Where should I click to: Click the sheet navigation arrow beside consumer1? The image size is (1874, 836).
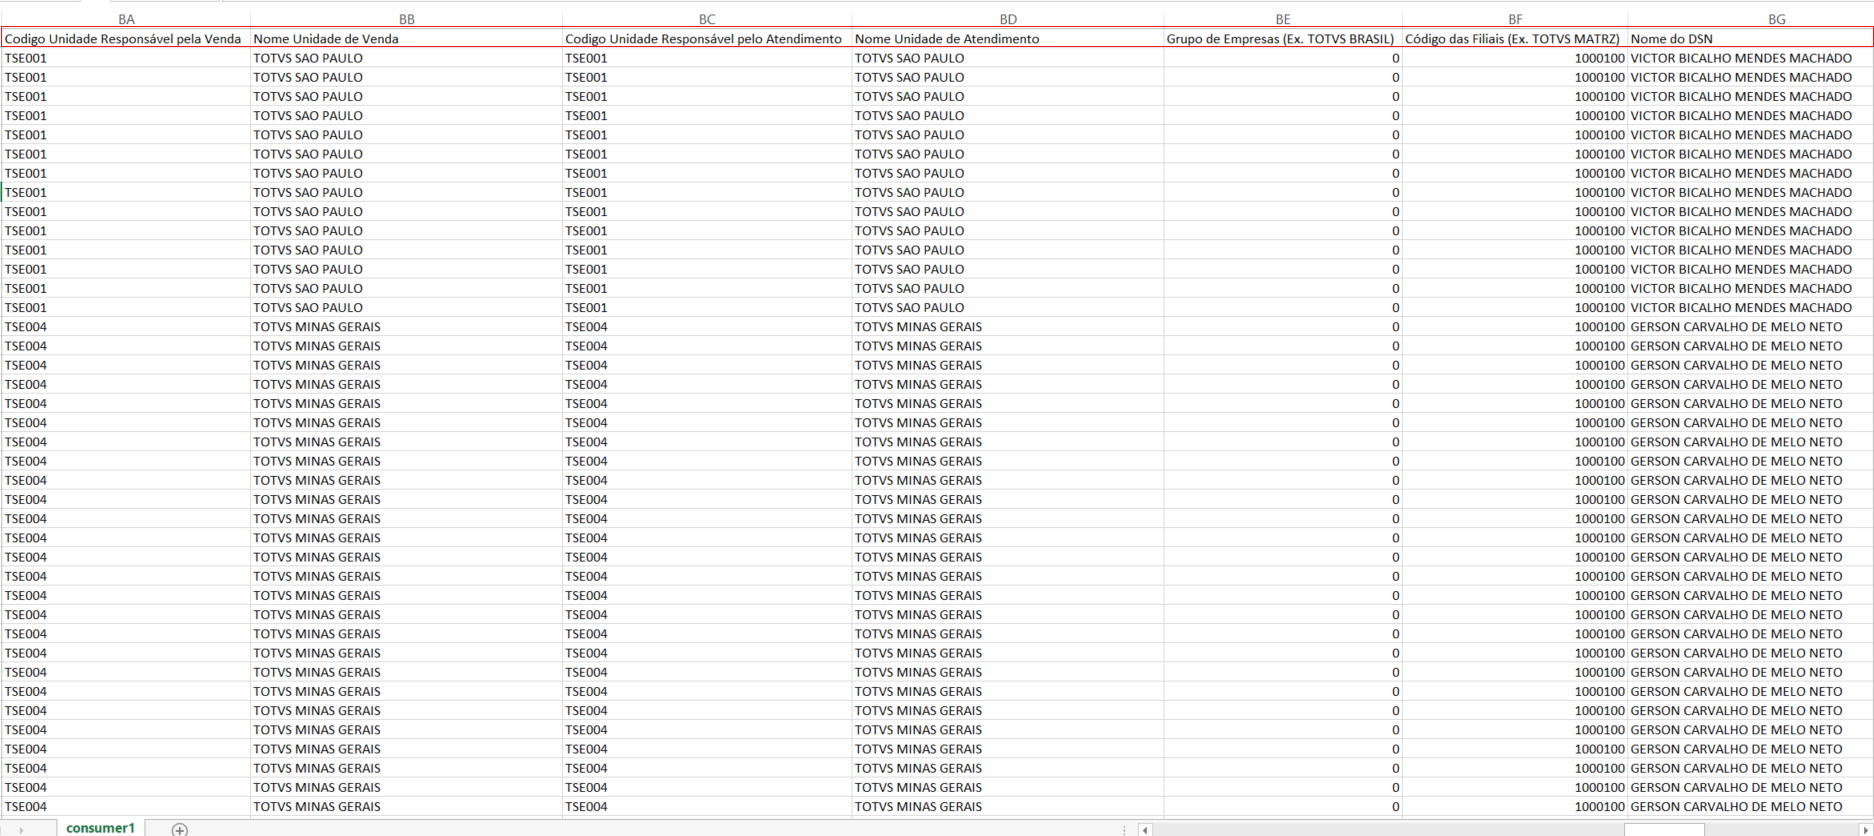click(x=21, y=830)
